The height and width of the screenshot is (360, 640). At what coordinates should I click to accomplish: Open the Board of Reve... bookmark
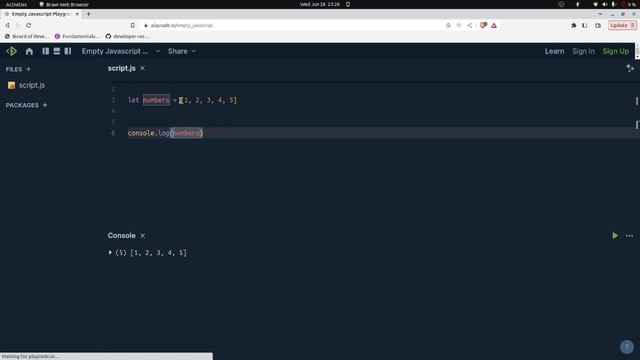[27, 36]
